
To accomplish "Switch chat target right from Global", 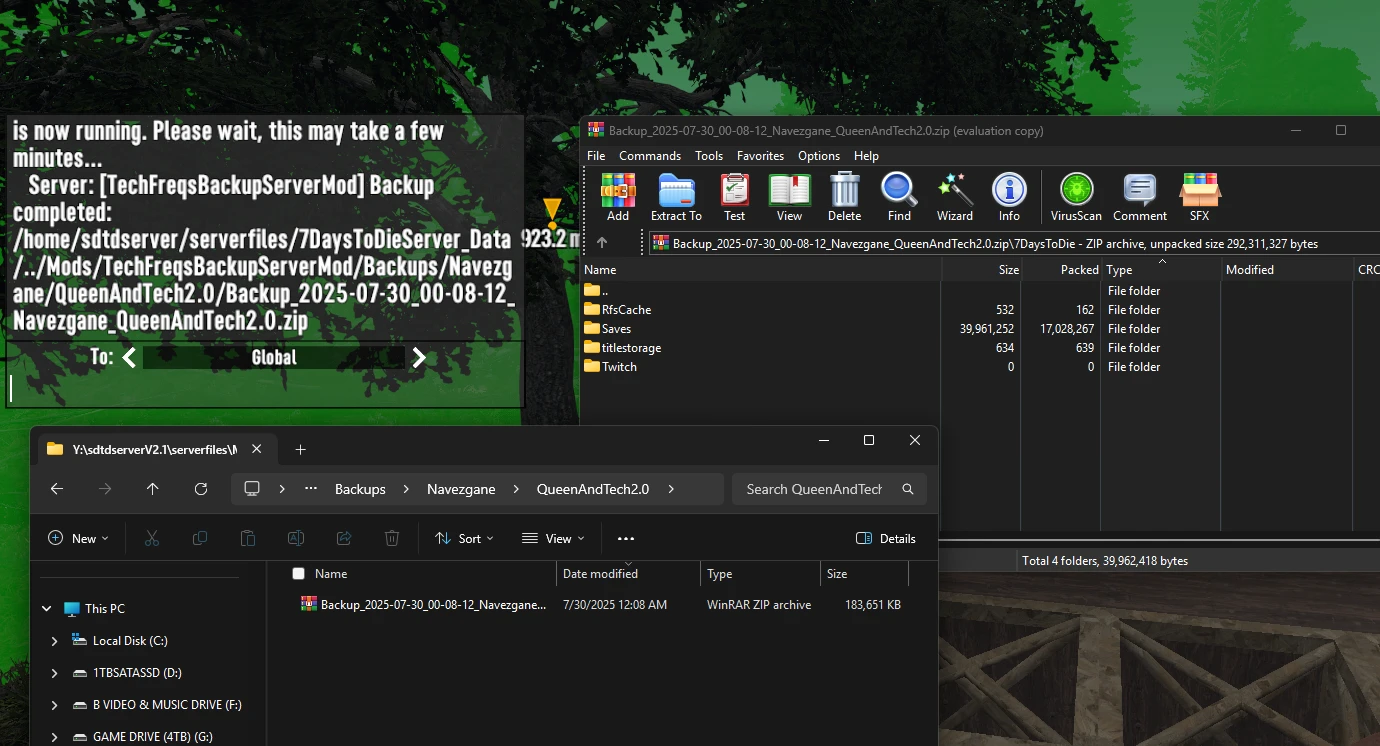I will pos(419,357).
